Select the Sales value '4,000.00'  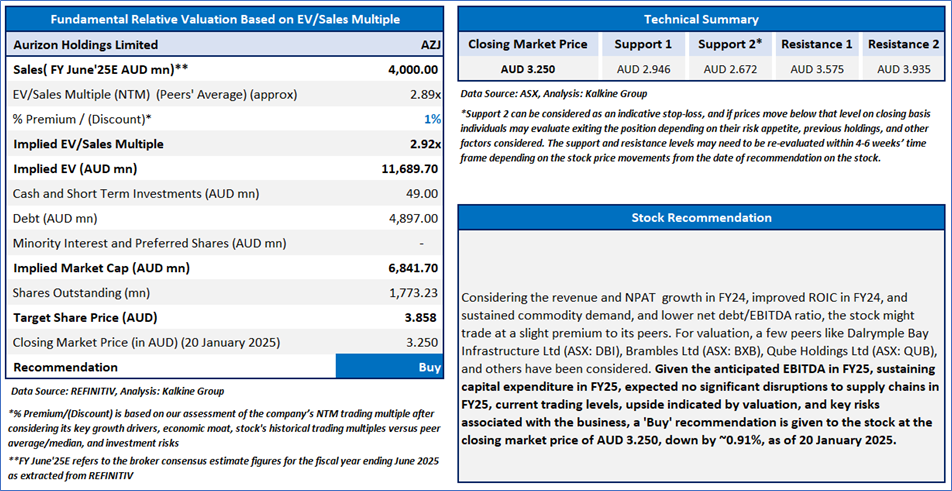tap(413, 70)
